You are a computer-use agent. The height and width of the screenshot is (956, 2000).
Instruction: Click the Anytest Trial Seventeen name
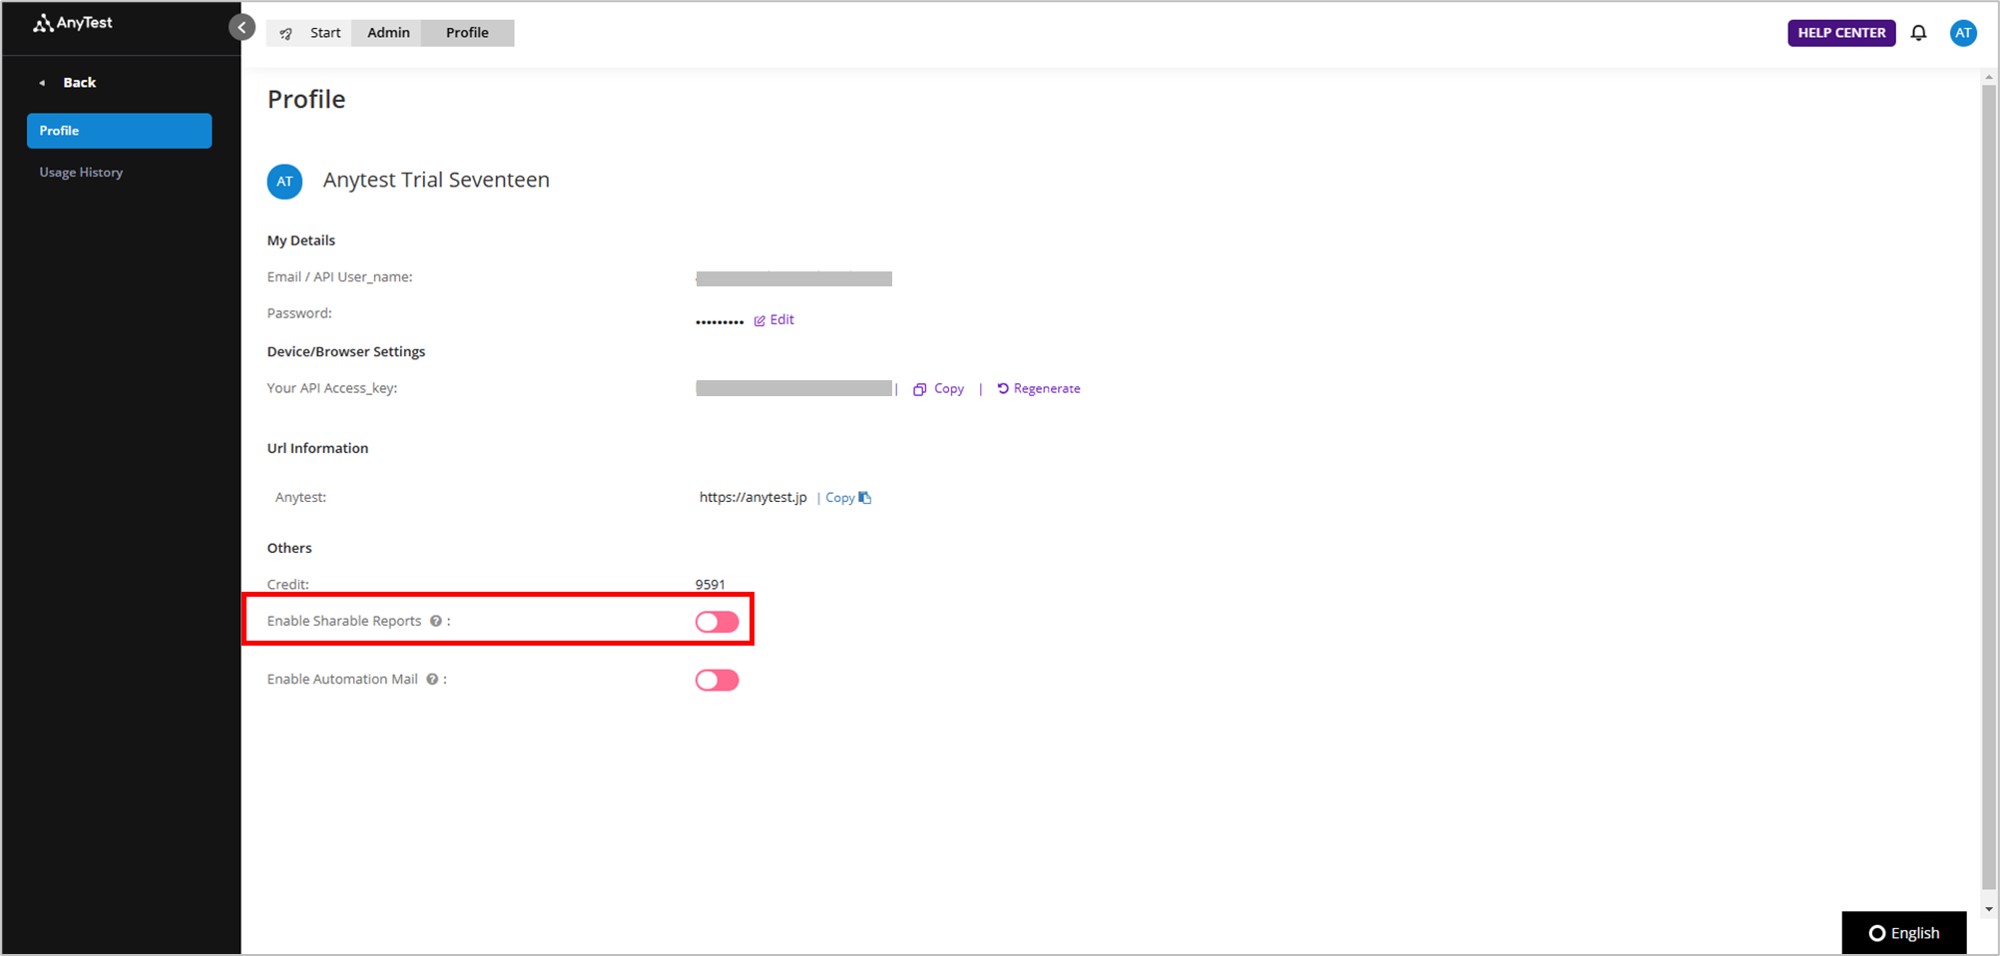[x=436, y=180]
